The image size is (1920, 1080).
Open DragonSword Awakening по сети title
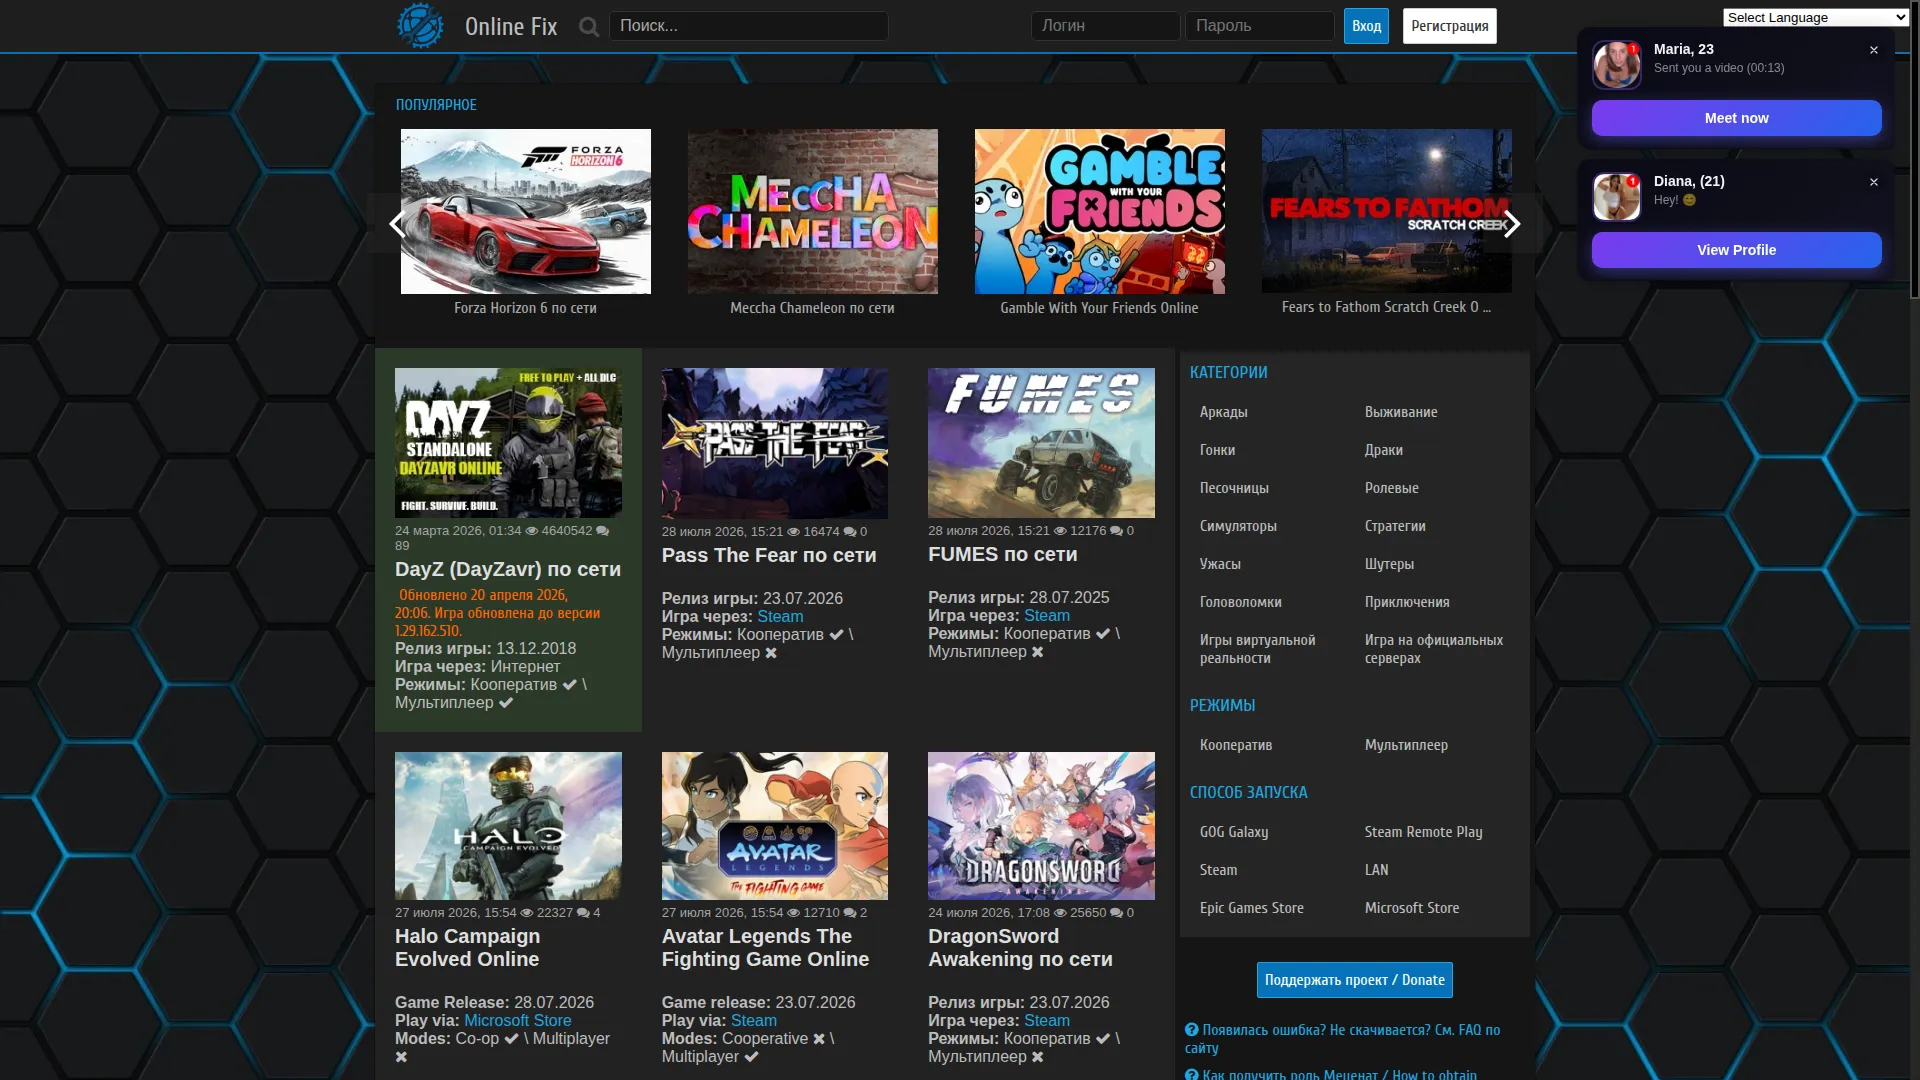click(x=1020, y=948)
